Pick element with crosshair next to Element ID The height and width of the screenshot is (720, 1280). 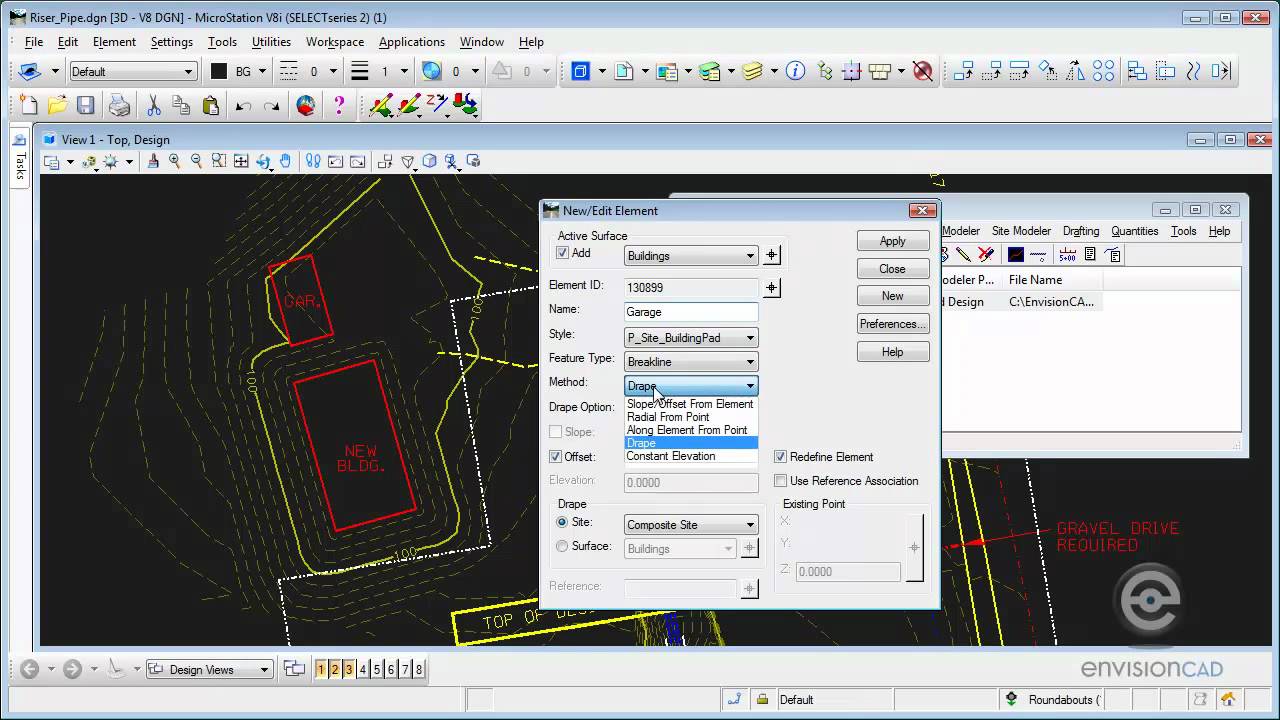pyautogui.click(x=771, y=288)
